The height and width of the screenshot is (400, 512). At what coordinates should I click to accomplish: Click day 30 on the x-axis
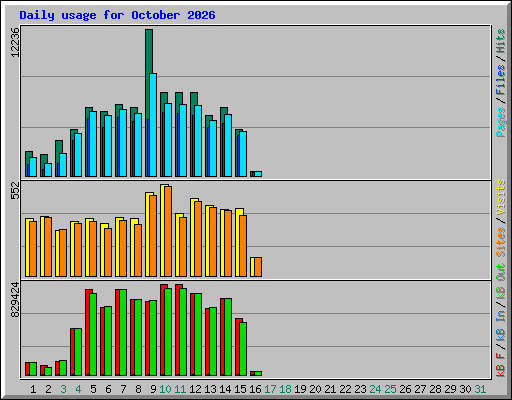465,389
